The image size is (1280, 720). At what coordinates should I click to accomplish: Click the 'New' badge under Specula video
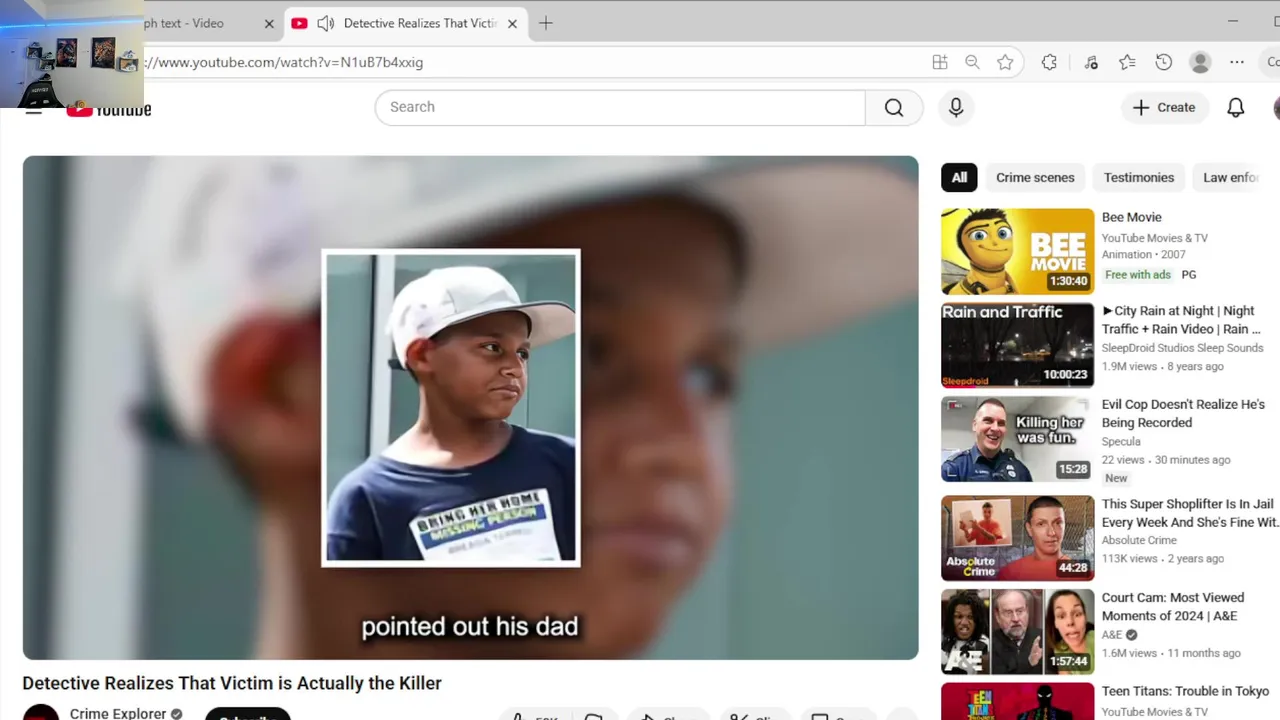click(1116, 479)
